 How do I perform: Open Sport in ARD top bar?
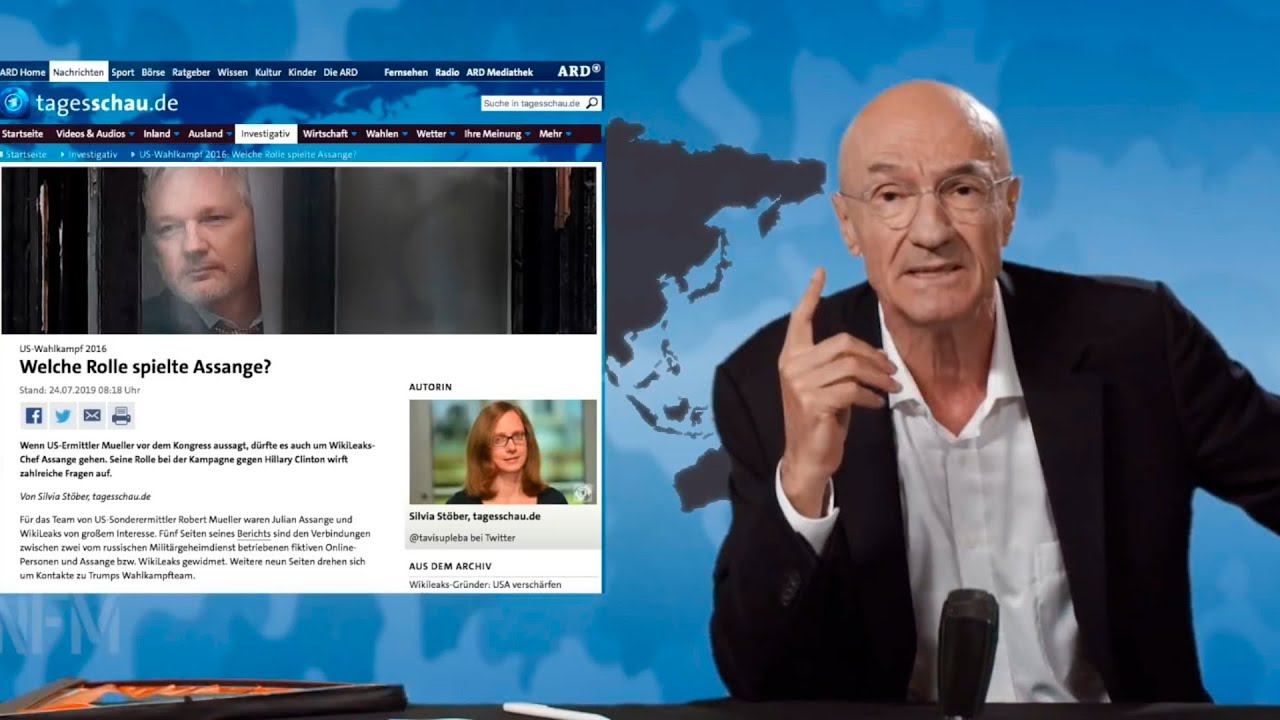(x=123, y=73)
